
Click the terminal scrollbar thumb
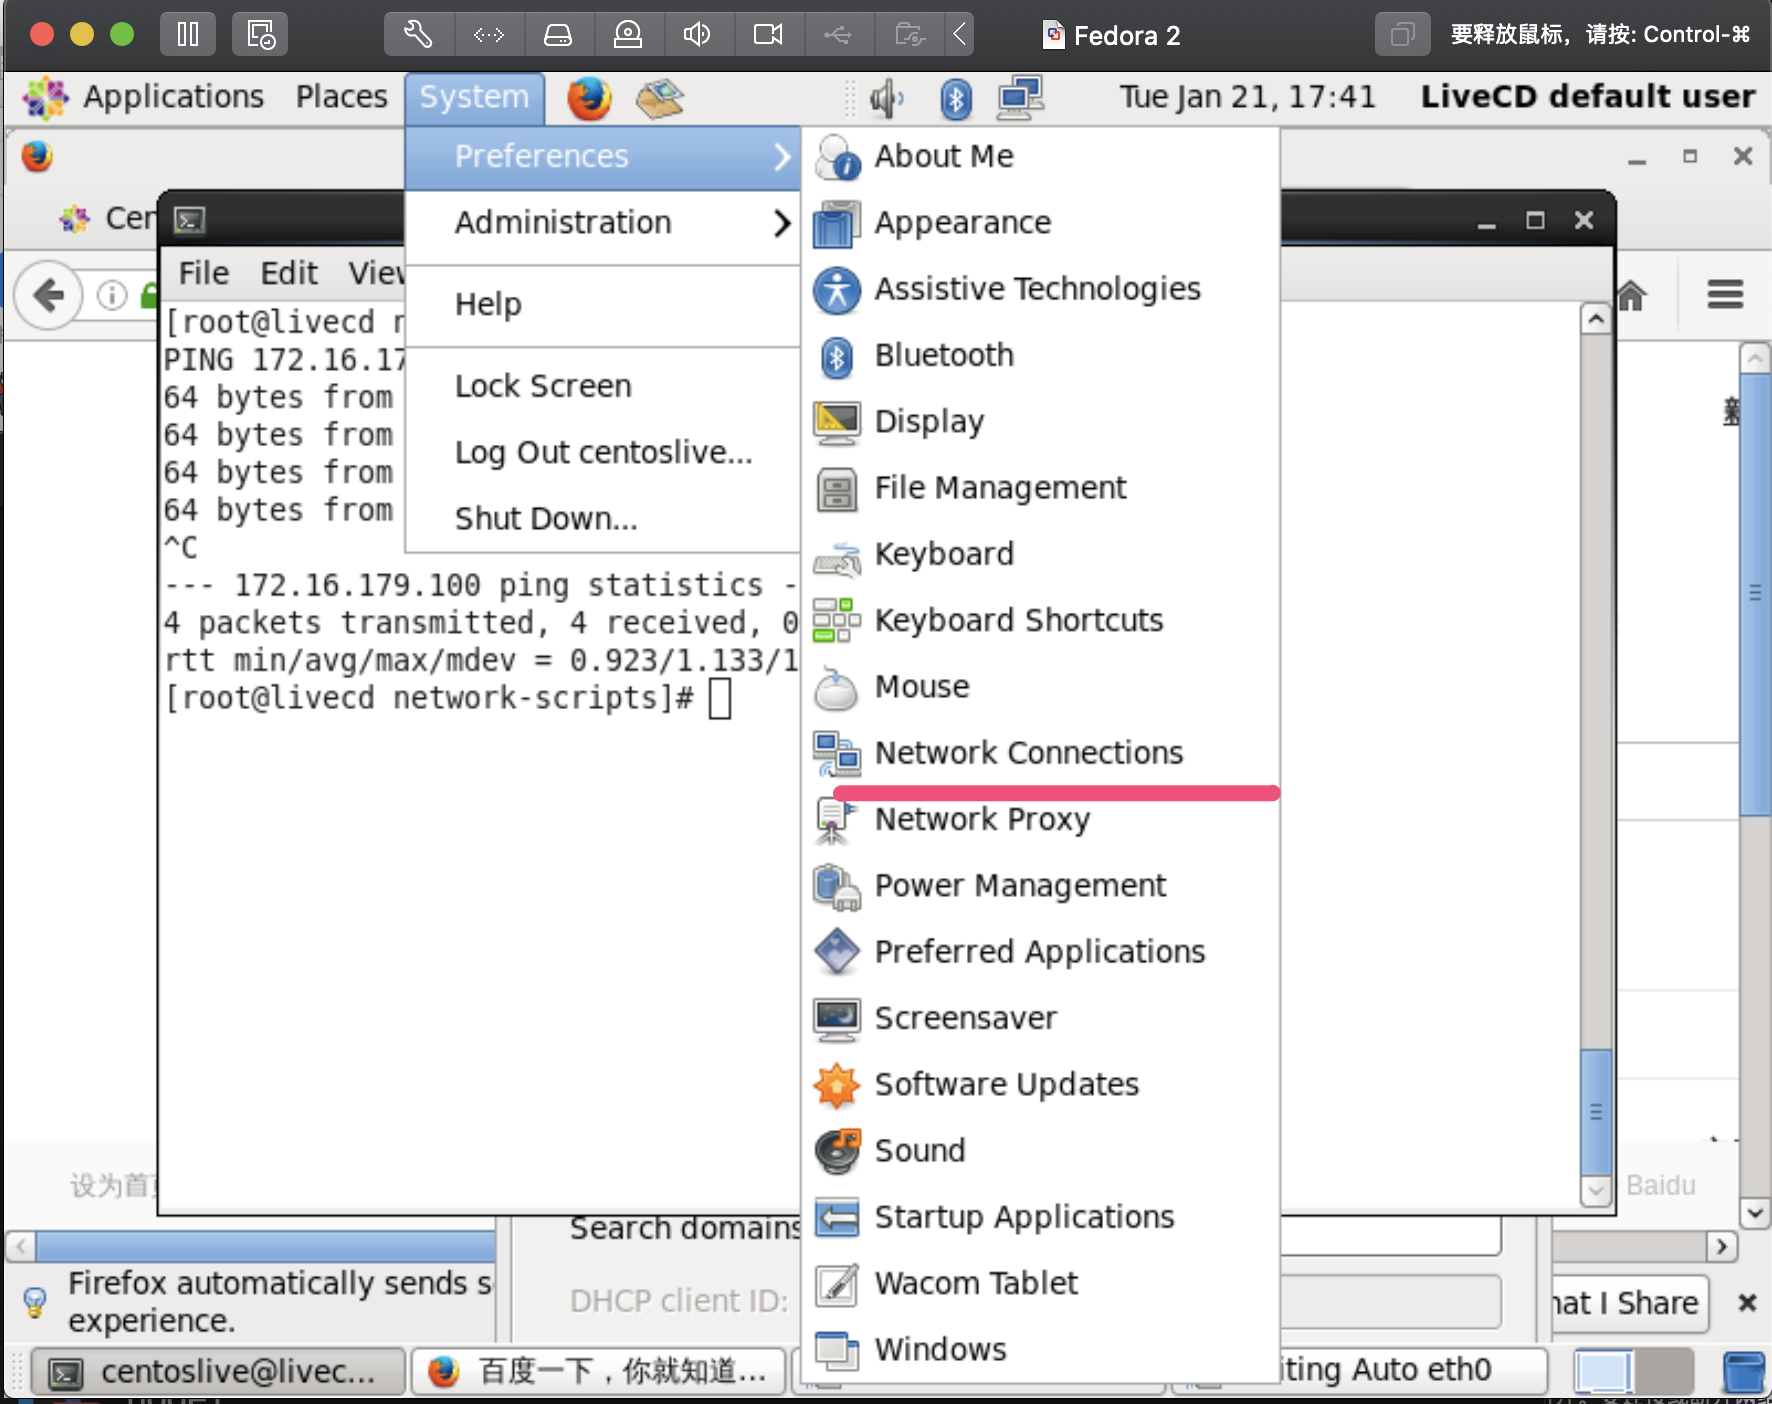[1596, 1112]
